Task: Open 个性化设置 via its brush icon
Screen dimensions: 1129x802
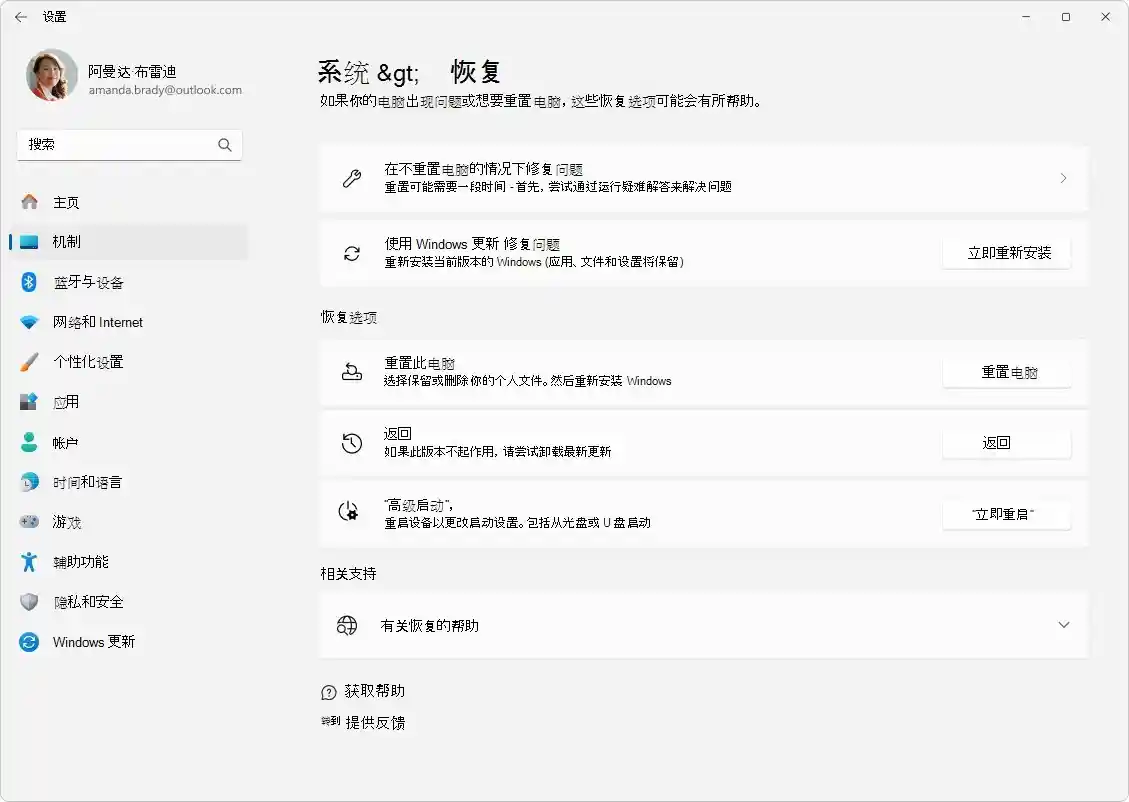Action: pyautogui.click(x=26, y=362)
